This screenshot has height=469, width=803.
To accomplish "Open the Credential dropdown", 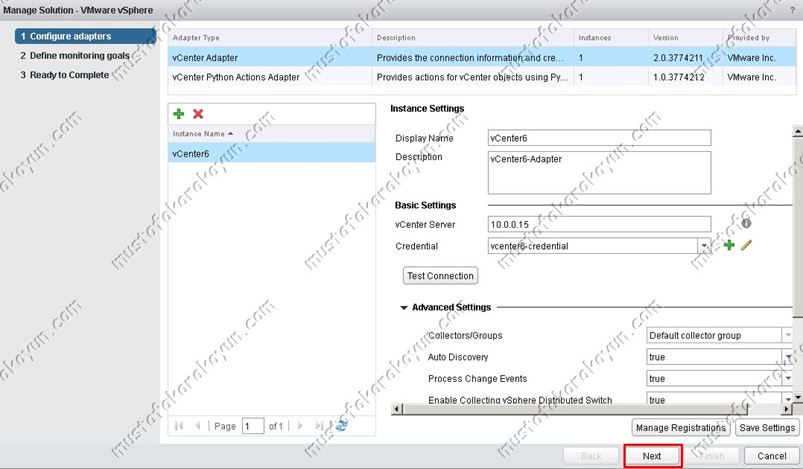I will click(704, 246).
